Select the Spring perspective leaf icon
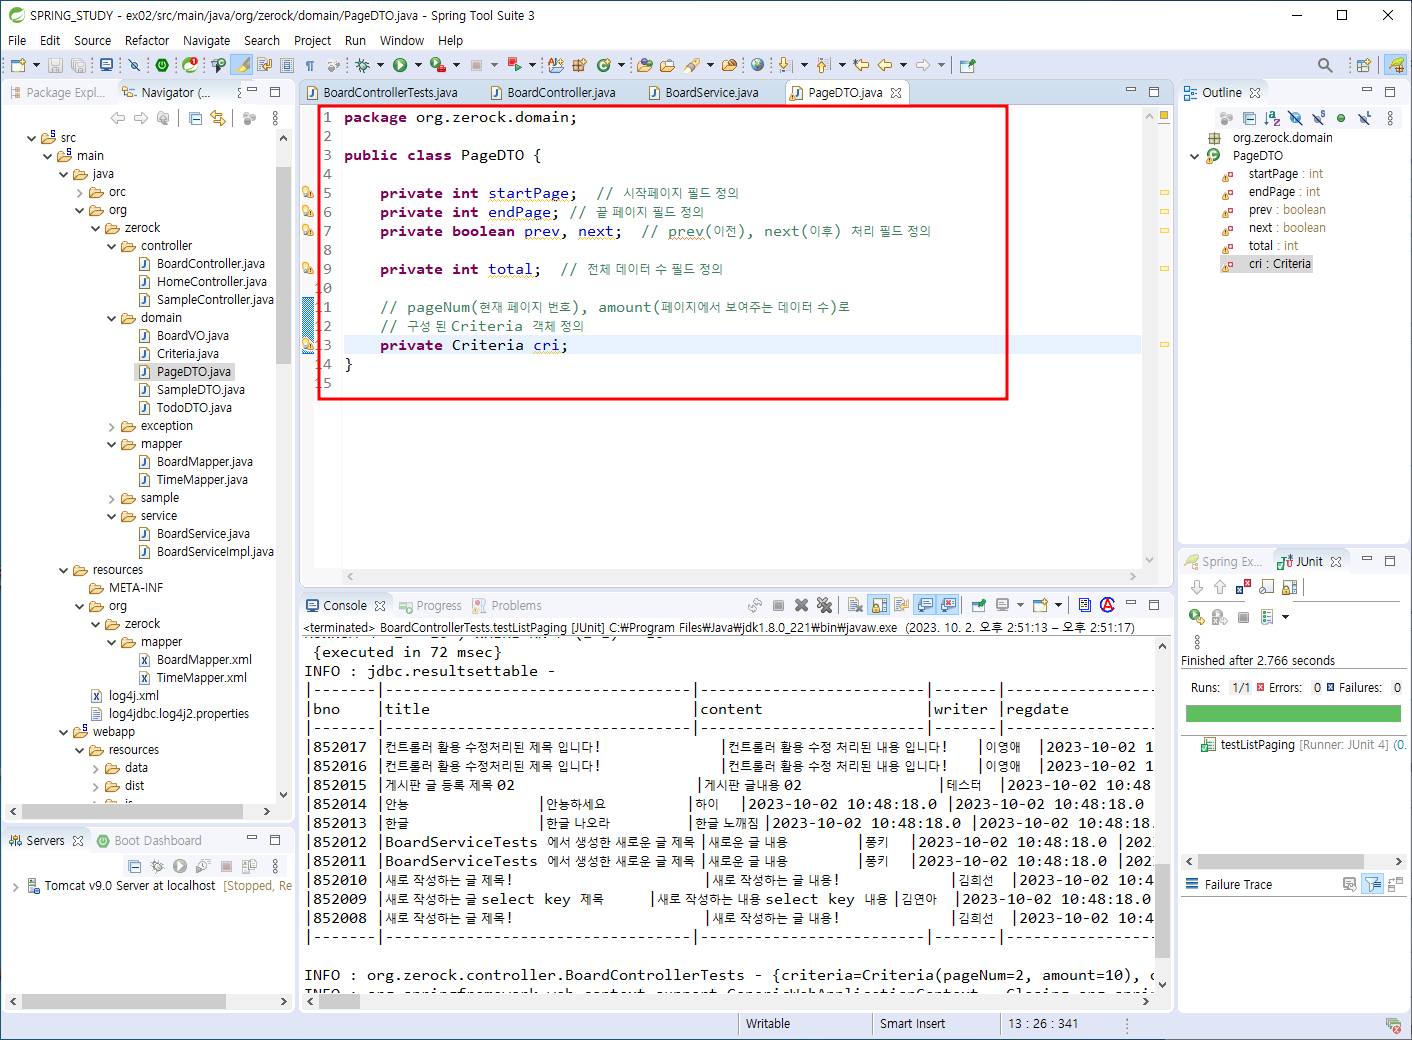This screenshot has height=1040, width=1412. [1396, 65]
